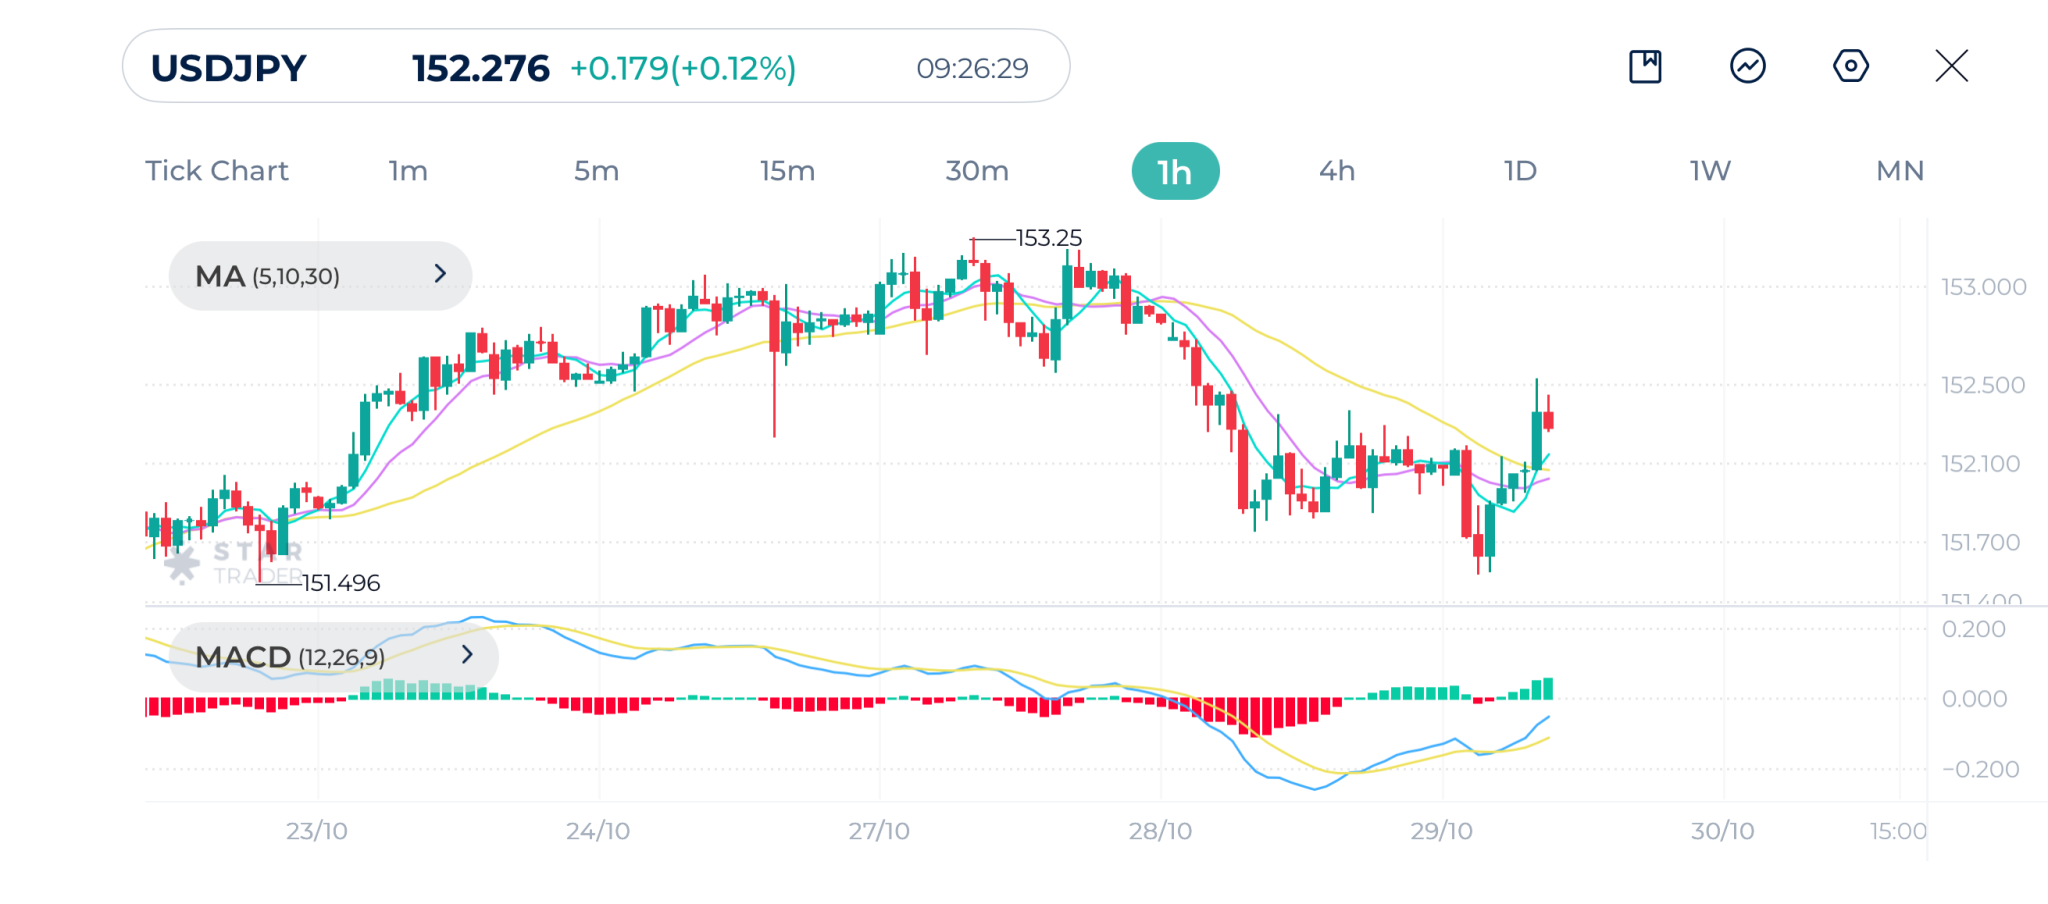Select the 1W weekly timeframe
The image size is (2048, 904).
[x=1710, y=171]
